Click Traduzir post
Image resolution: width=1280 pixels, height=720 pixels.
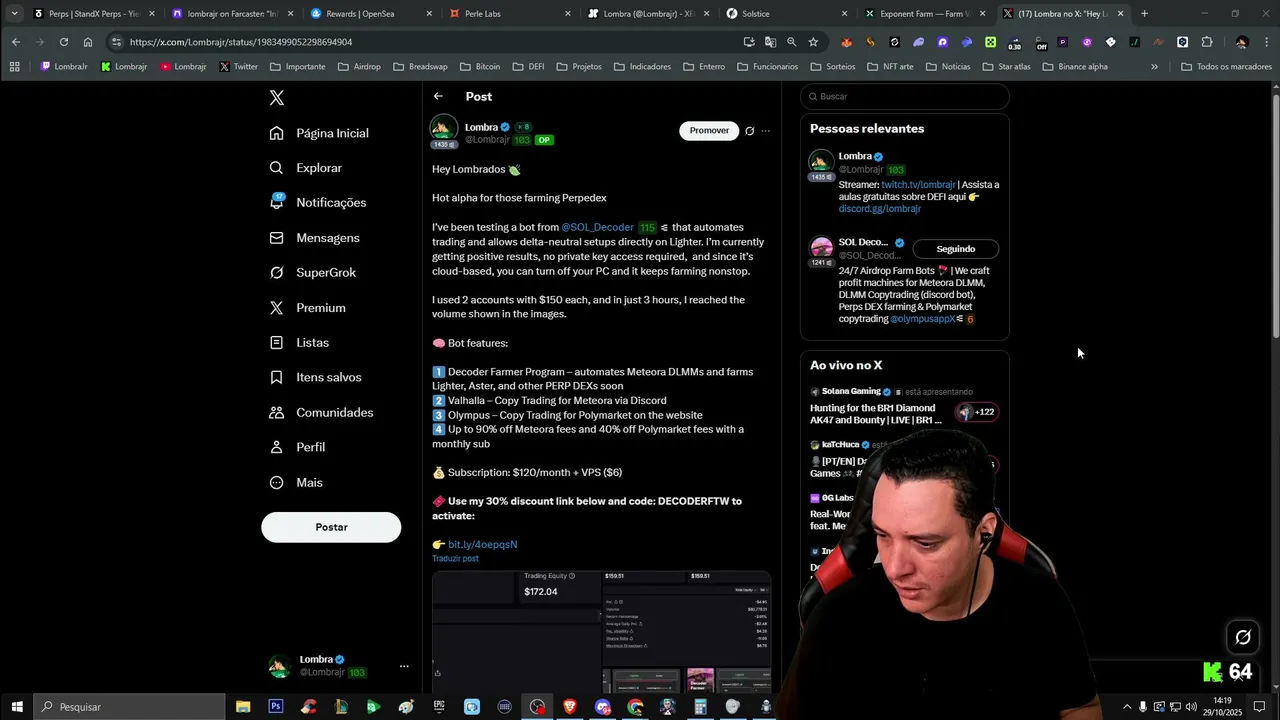tap(455, 558)
